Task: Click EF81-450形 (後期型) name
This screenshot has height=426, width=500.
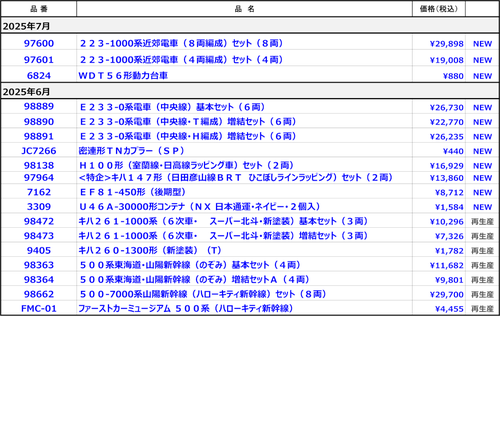Action: [x=132, y=192]
